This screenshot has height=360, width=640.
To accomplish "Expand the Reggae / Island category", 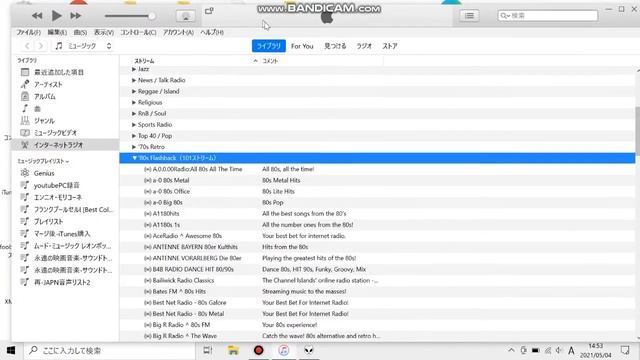I will (x=134, y=91).
